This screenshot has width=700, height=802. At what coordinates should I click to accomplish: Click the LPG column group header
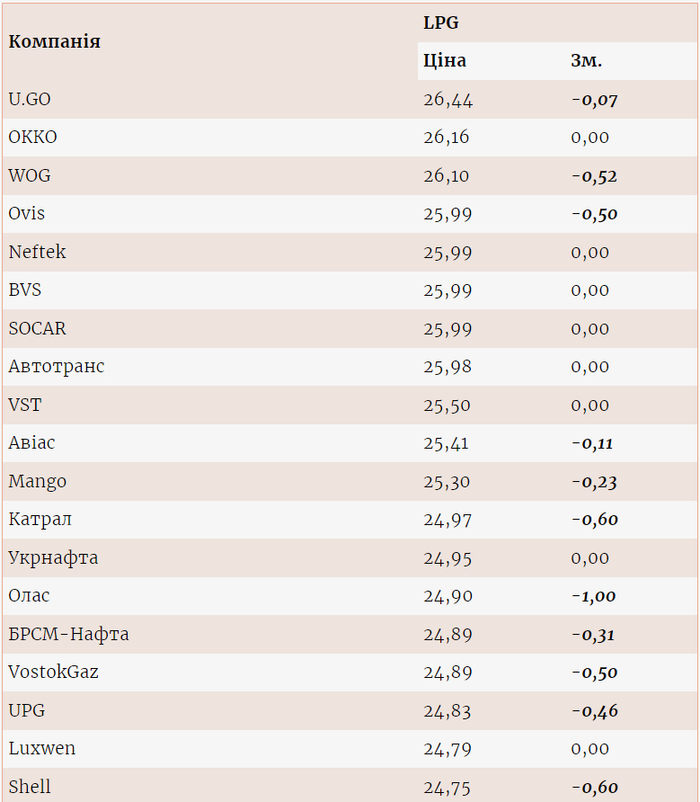click(x=441, y=22)
